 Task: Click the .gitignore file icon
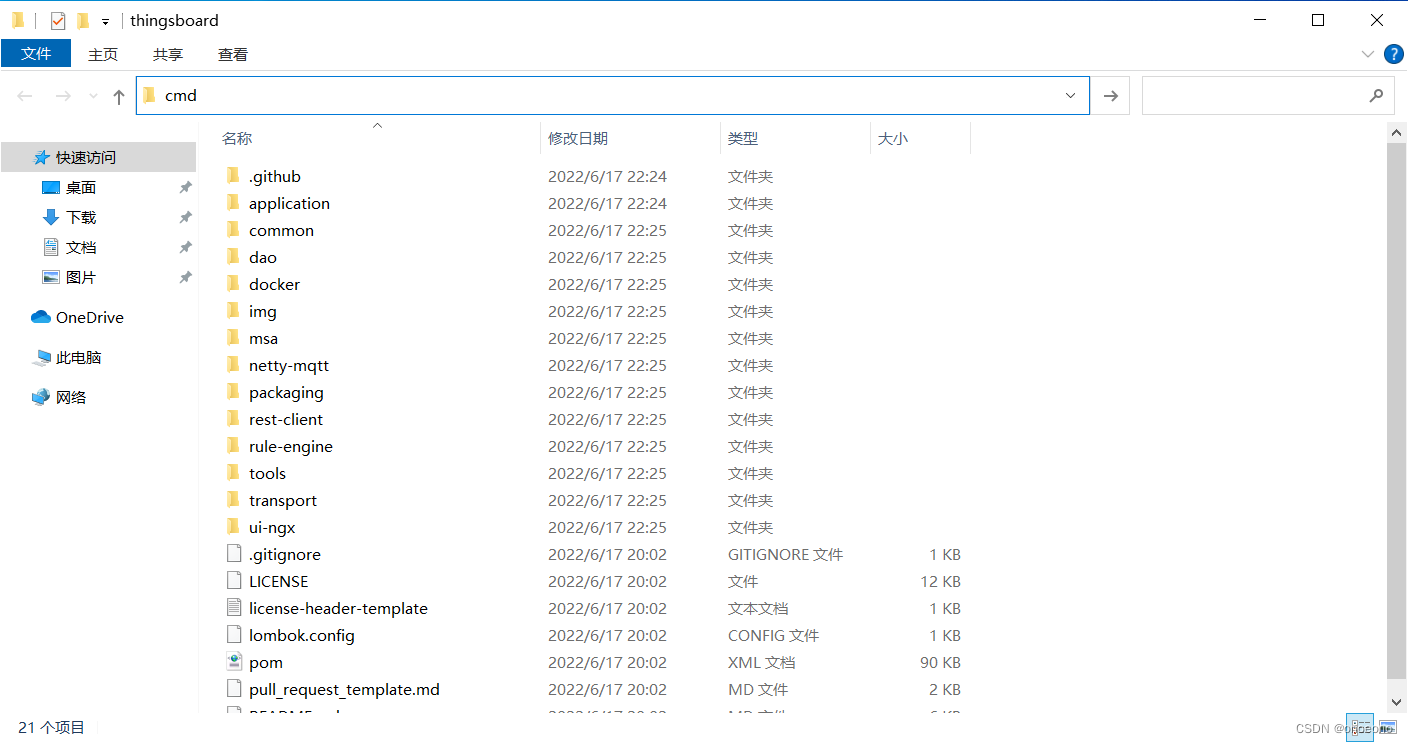click(233, 554)
